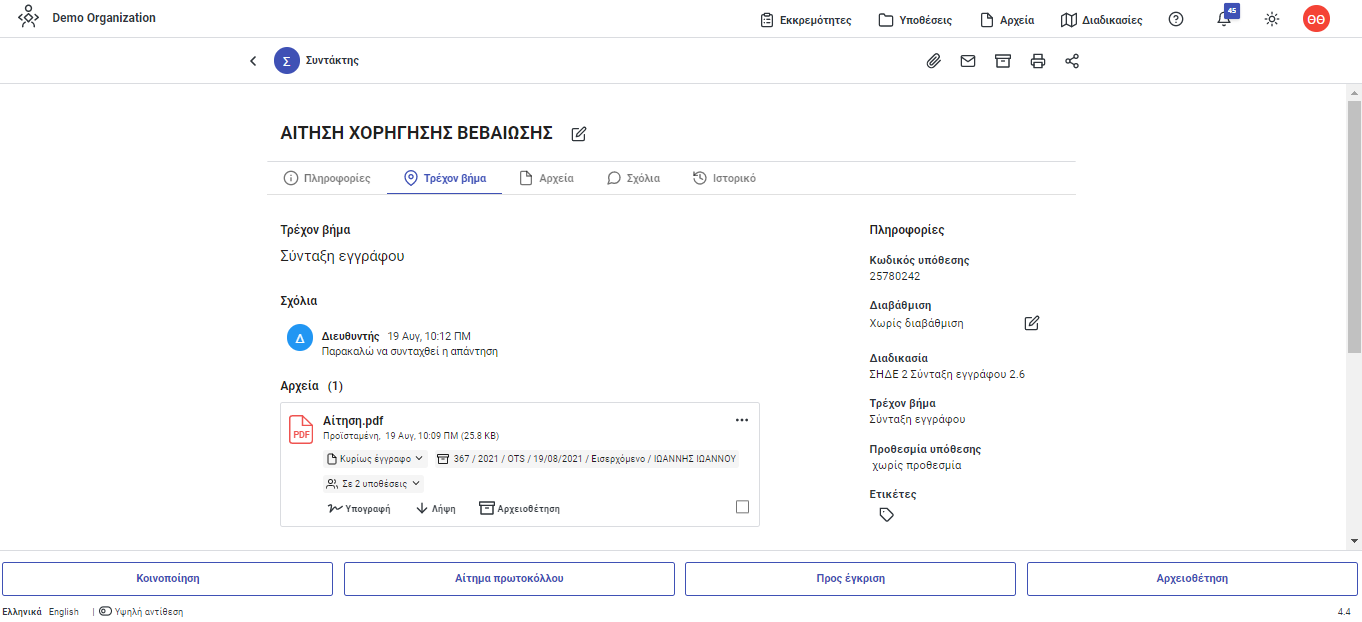
Task: Open three-dots menu for Αίτηση.pdf
Action: pos(741,420)
